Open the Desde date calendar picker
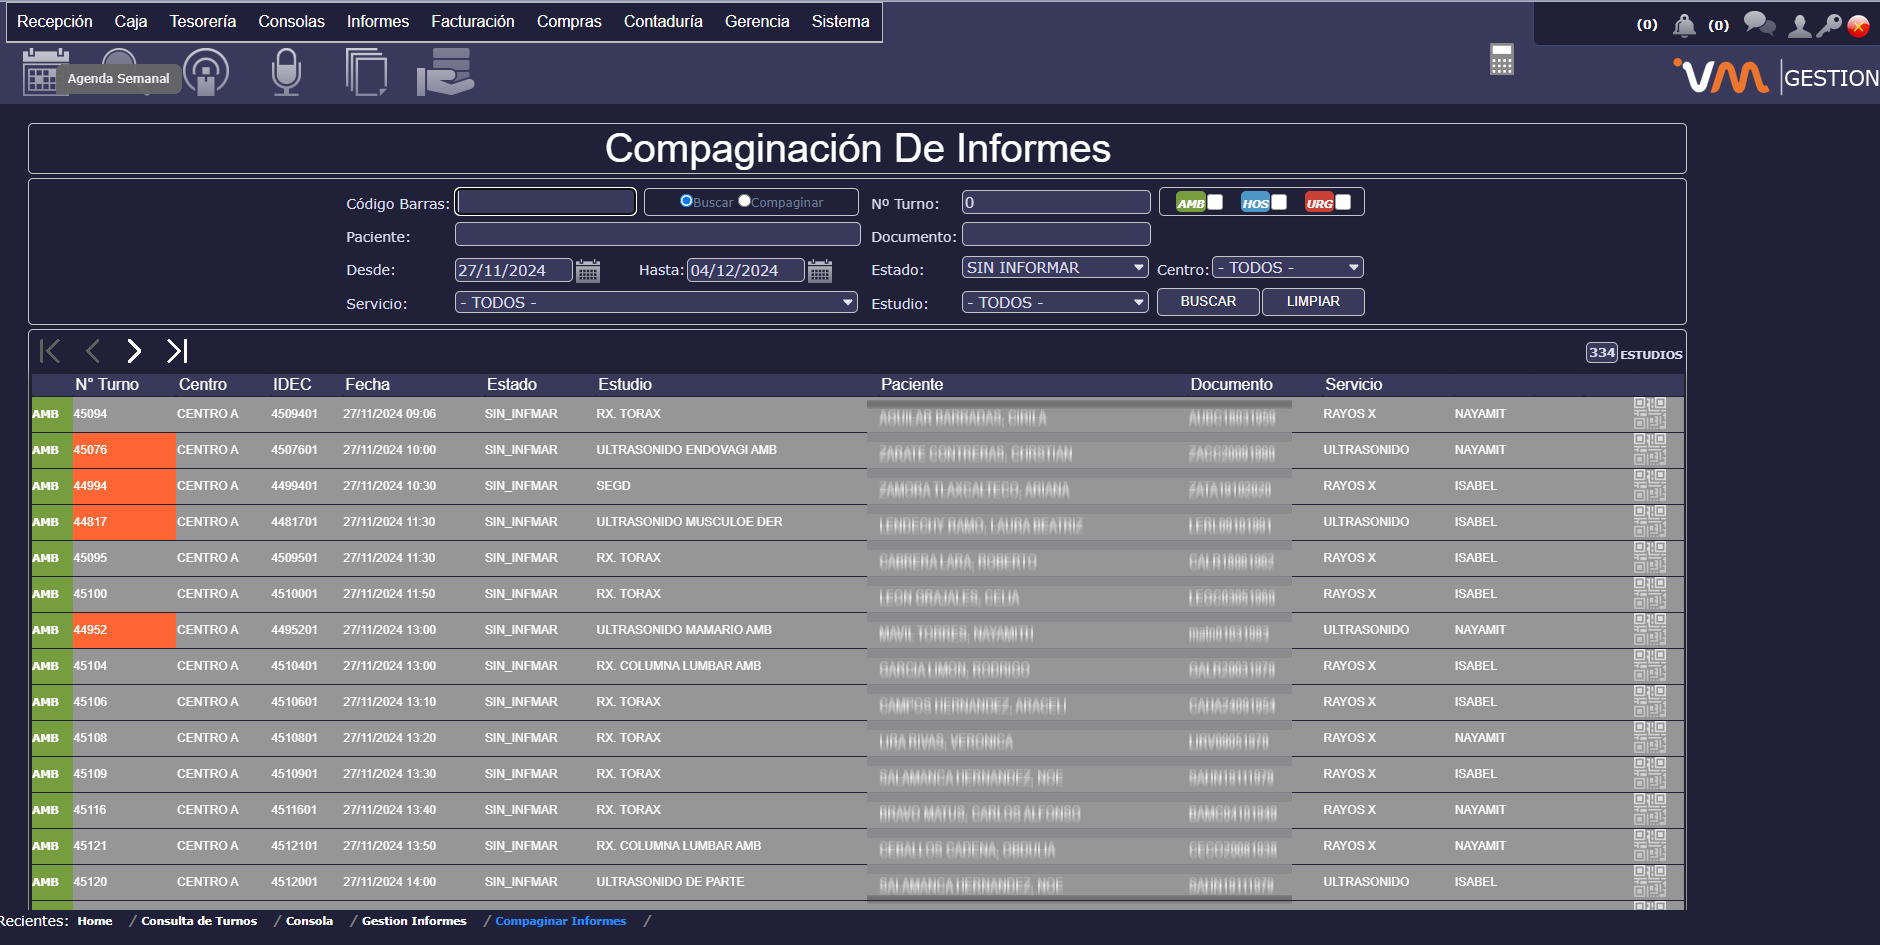 pyautogui.click(x=588, y=271)
